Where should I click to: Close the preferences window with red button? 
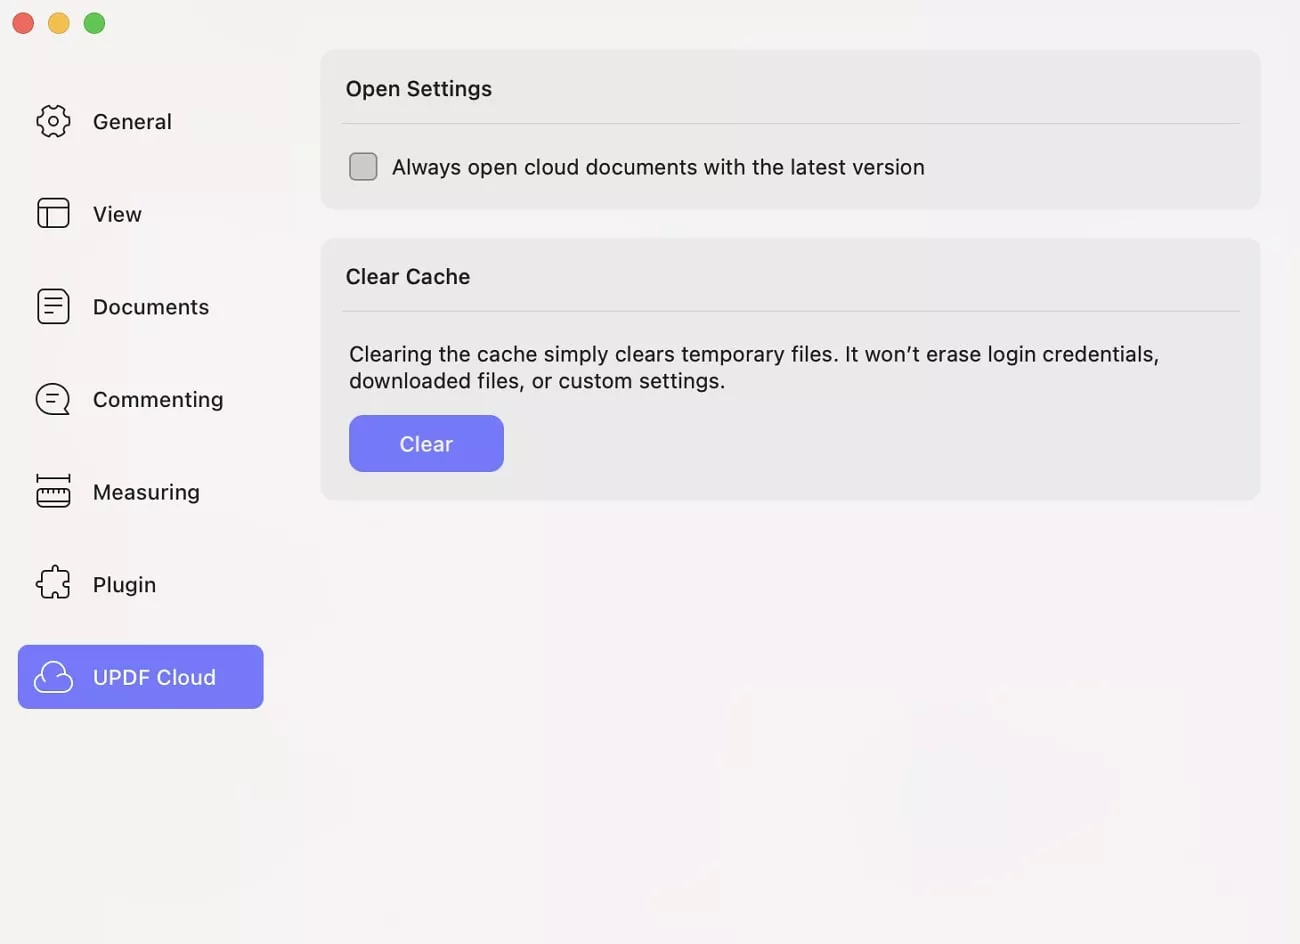(x=23, y=23)
